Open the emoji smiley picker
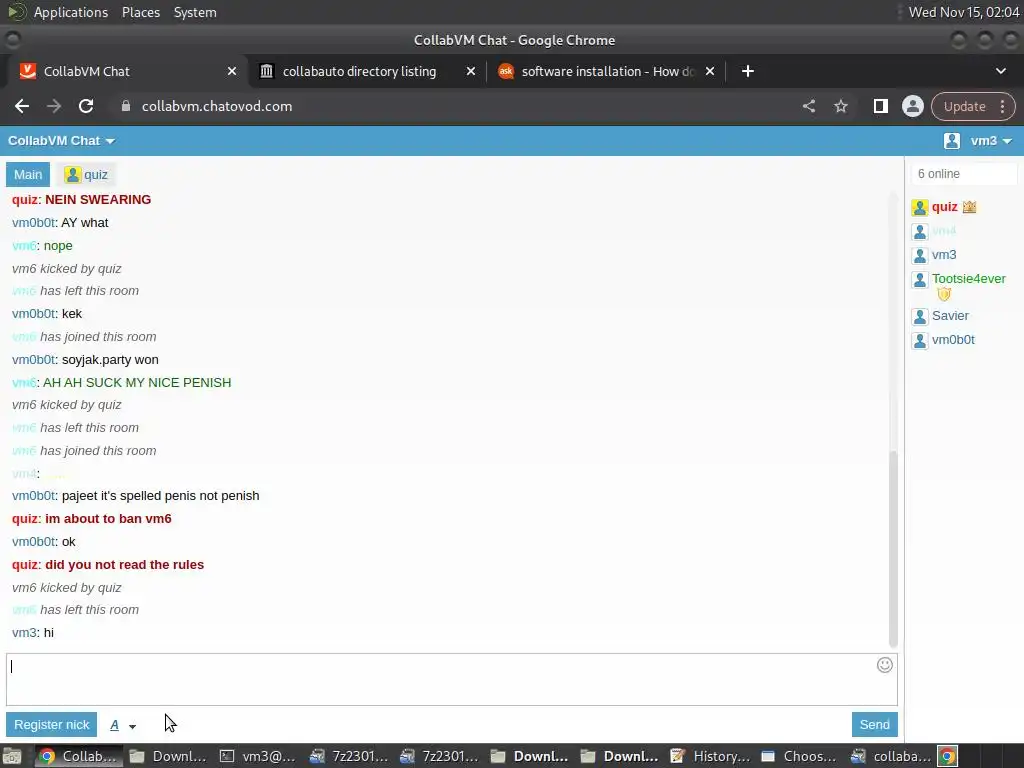This screenshot has width=1024, height=768. (x=884, y=665)
